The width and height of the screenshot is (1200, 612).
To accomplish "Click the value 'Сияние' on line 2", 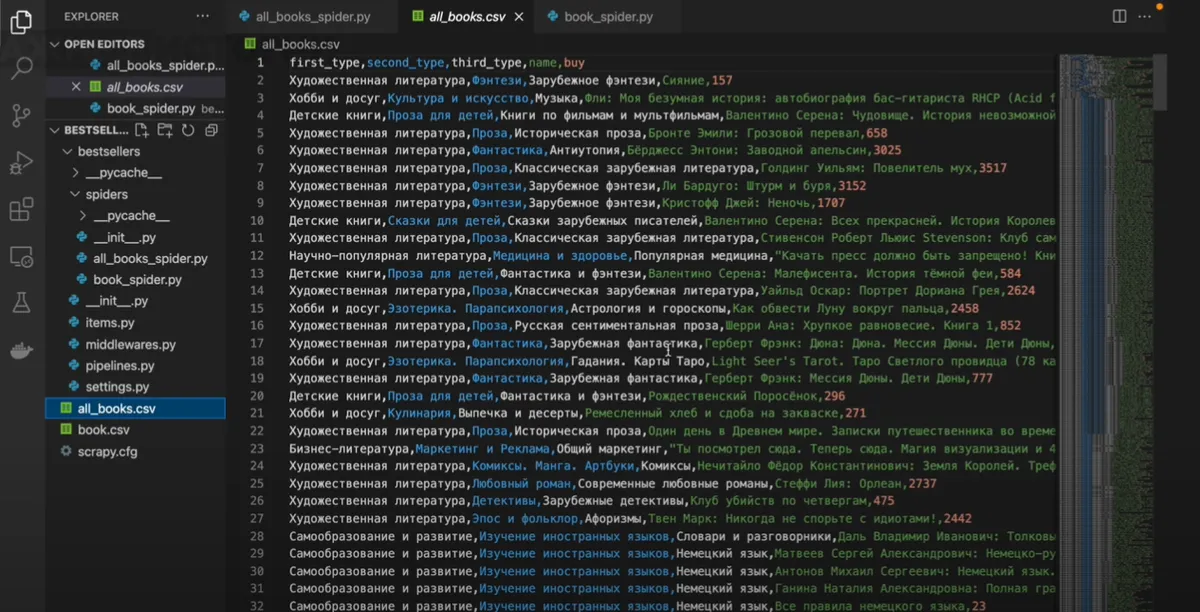I will click(683, 80).
